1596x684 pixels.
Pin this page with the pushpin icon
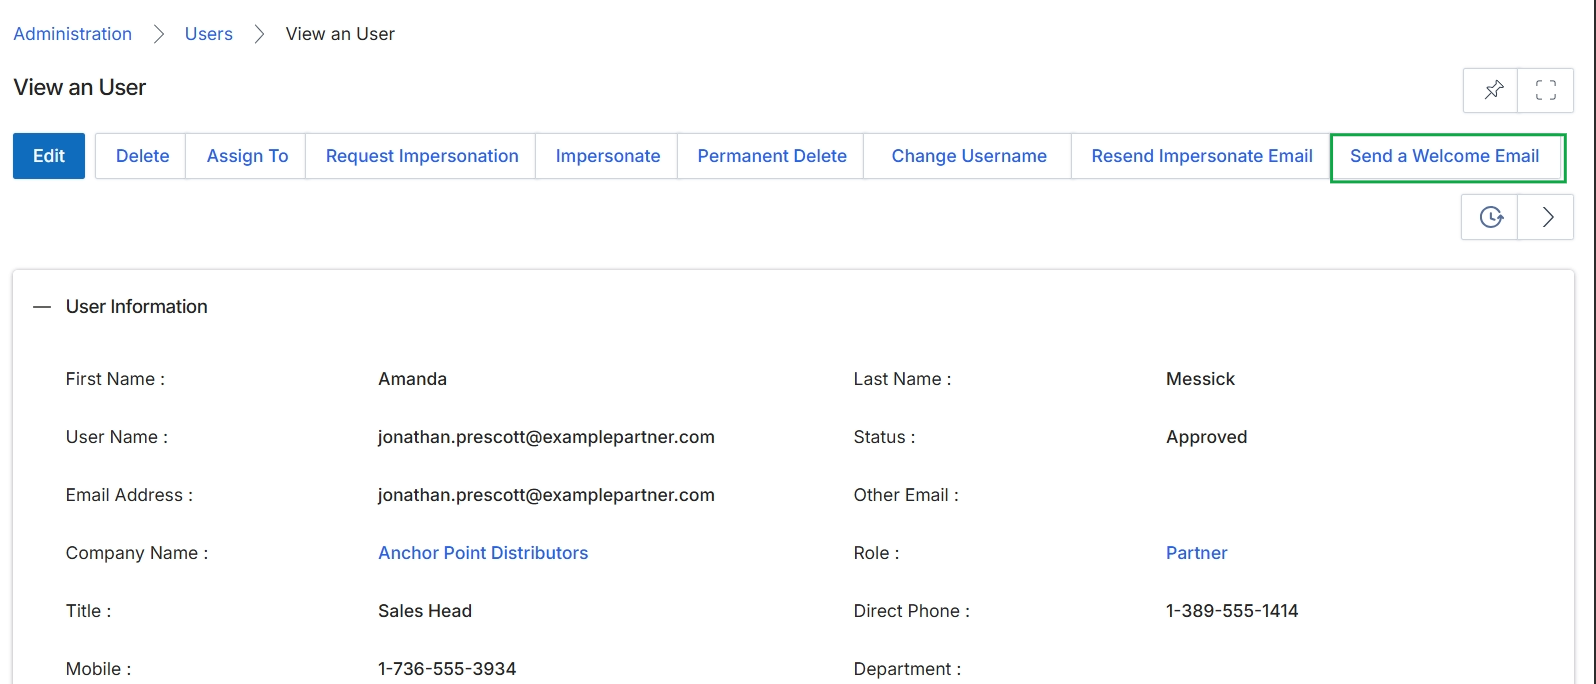(1491, 90)
